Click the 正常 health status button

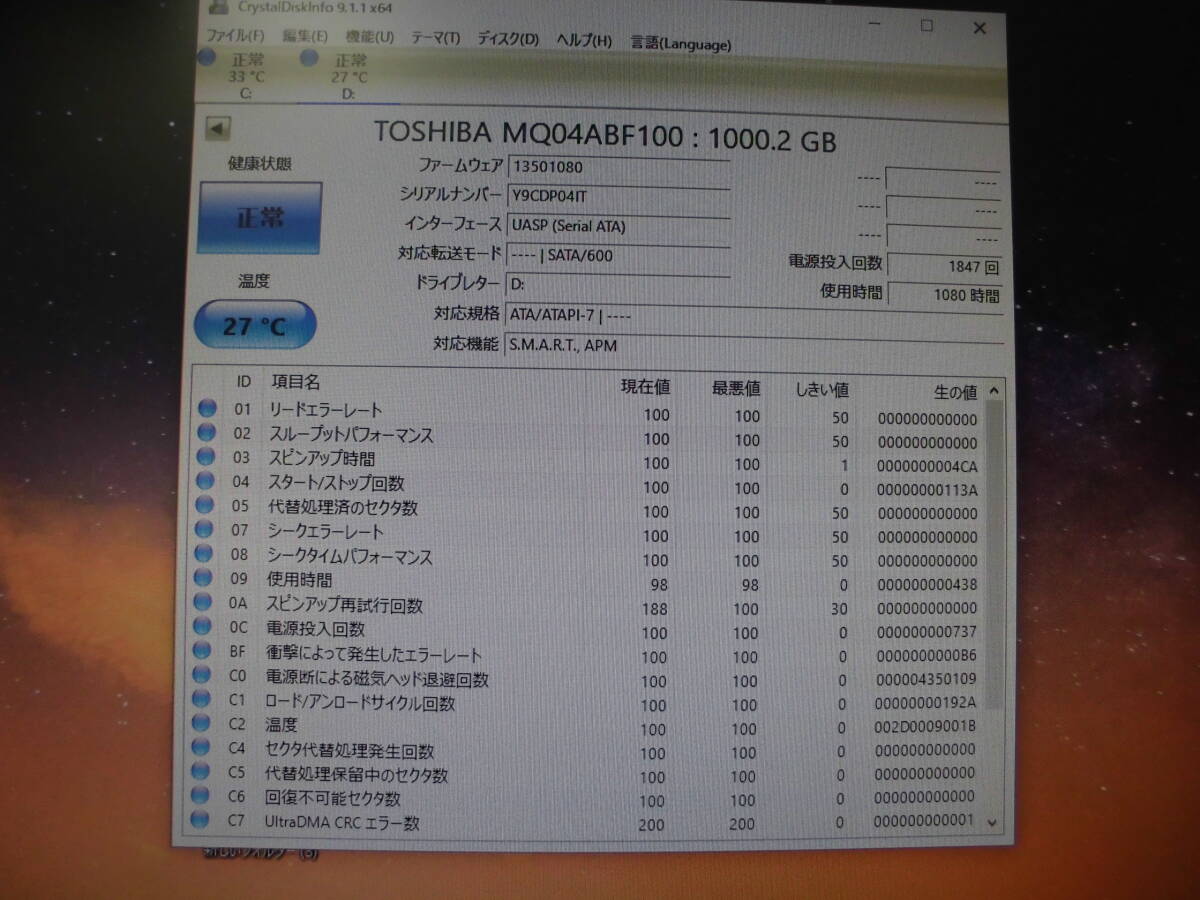coord(259,217)
